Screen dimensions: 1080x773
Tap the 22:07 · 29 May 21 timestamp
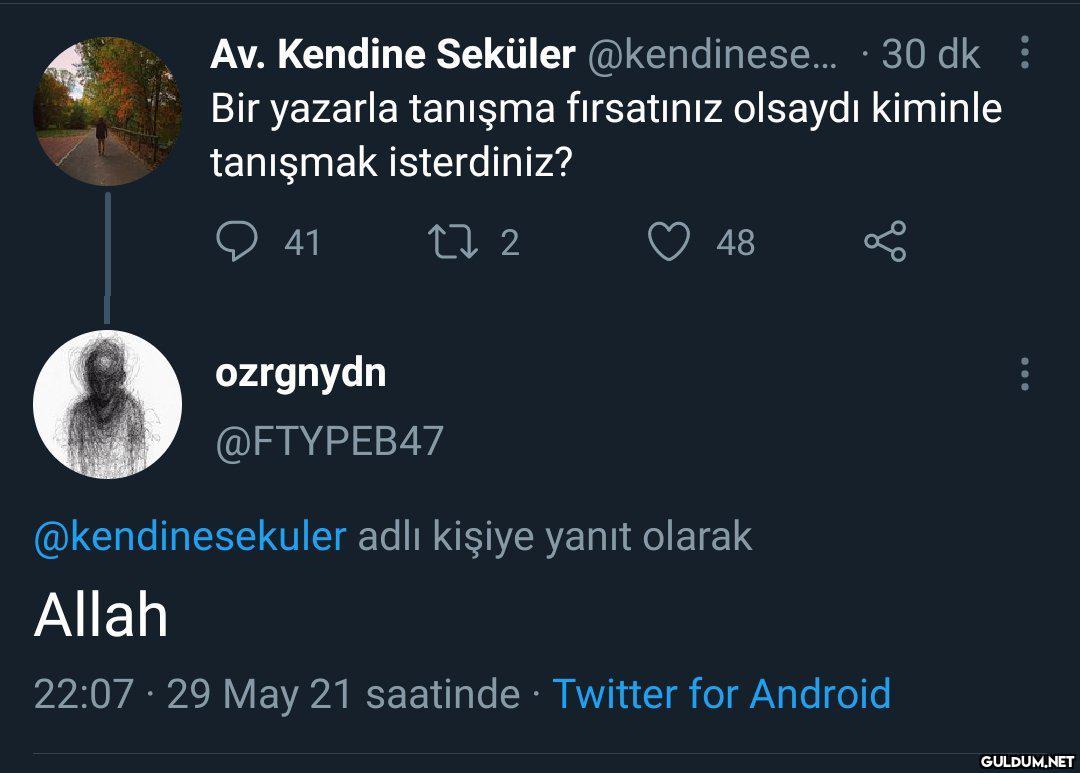(276, 693)
